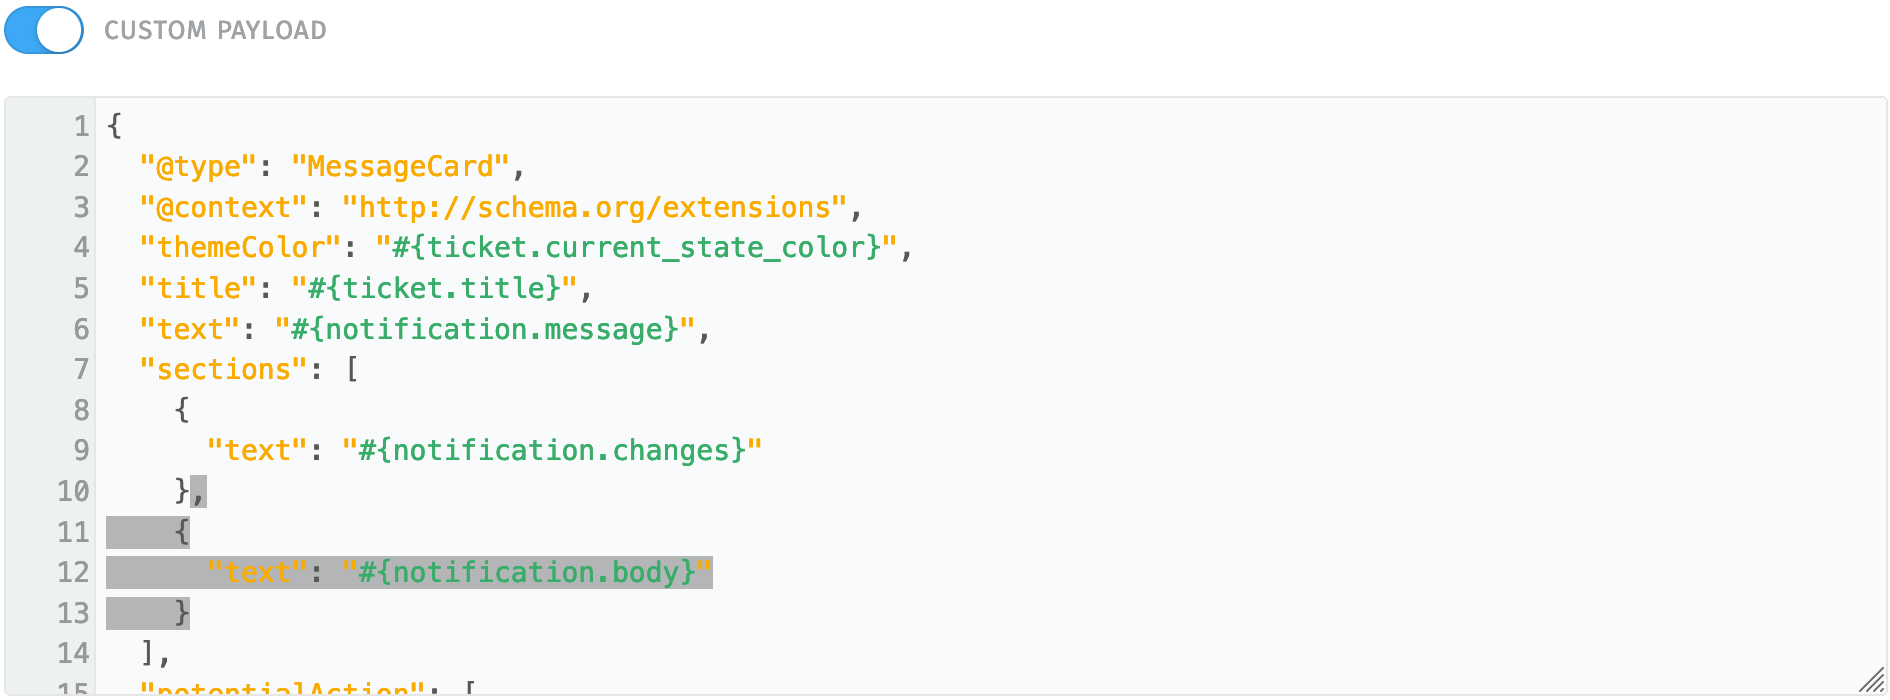
Task: Click line number 14 in gutter
Action: 73,653
